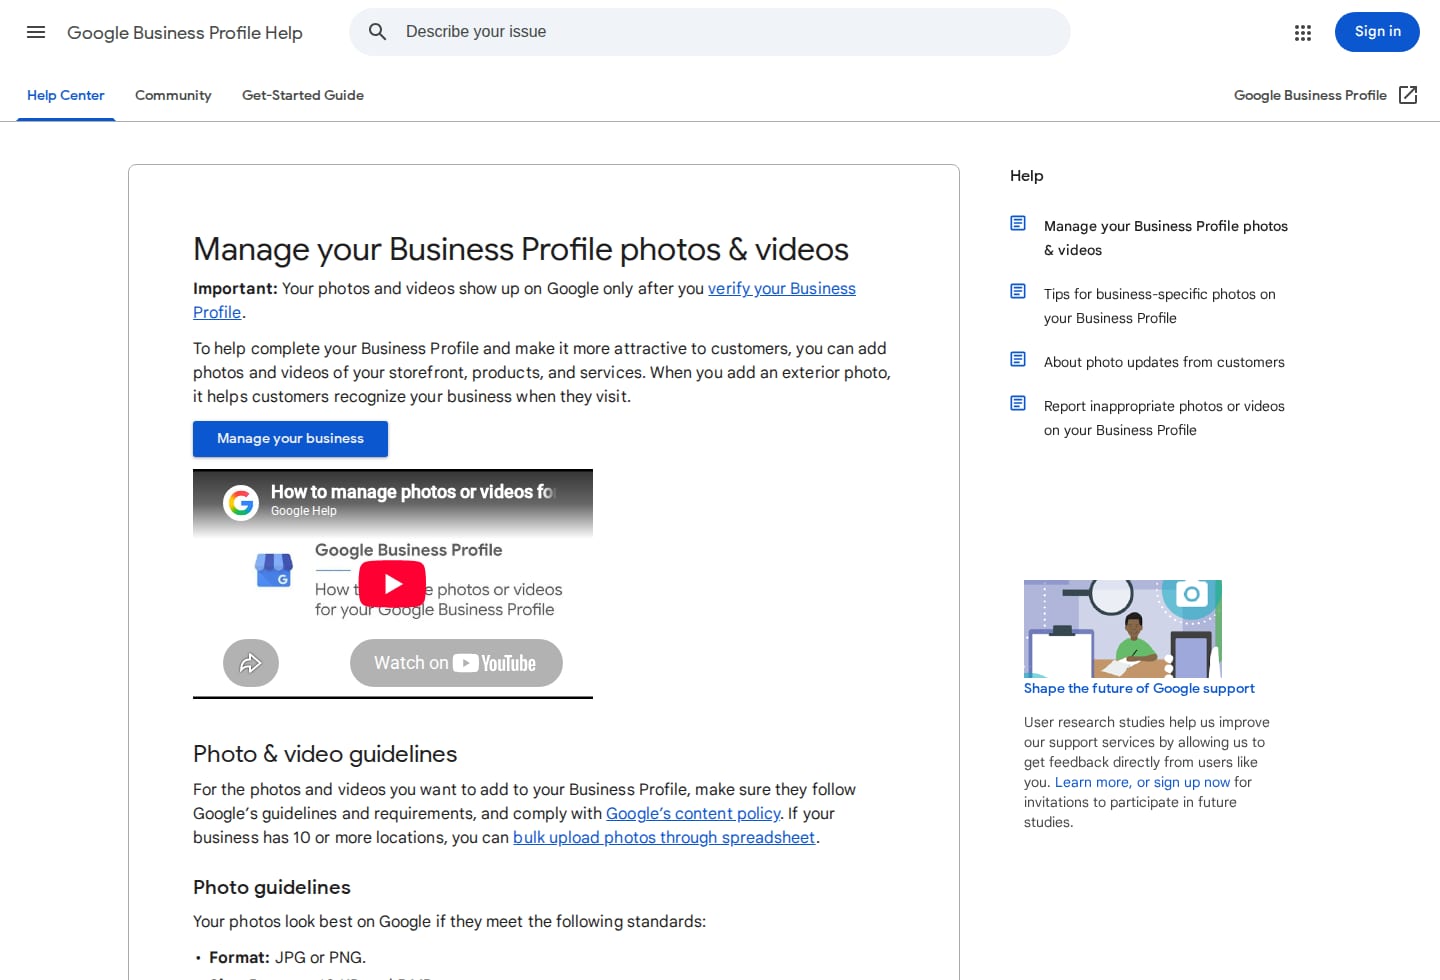Open the Get-Started Guide tab
Viewport: 1440px width, 980px height.
303,96
